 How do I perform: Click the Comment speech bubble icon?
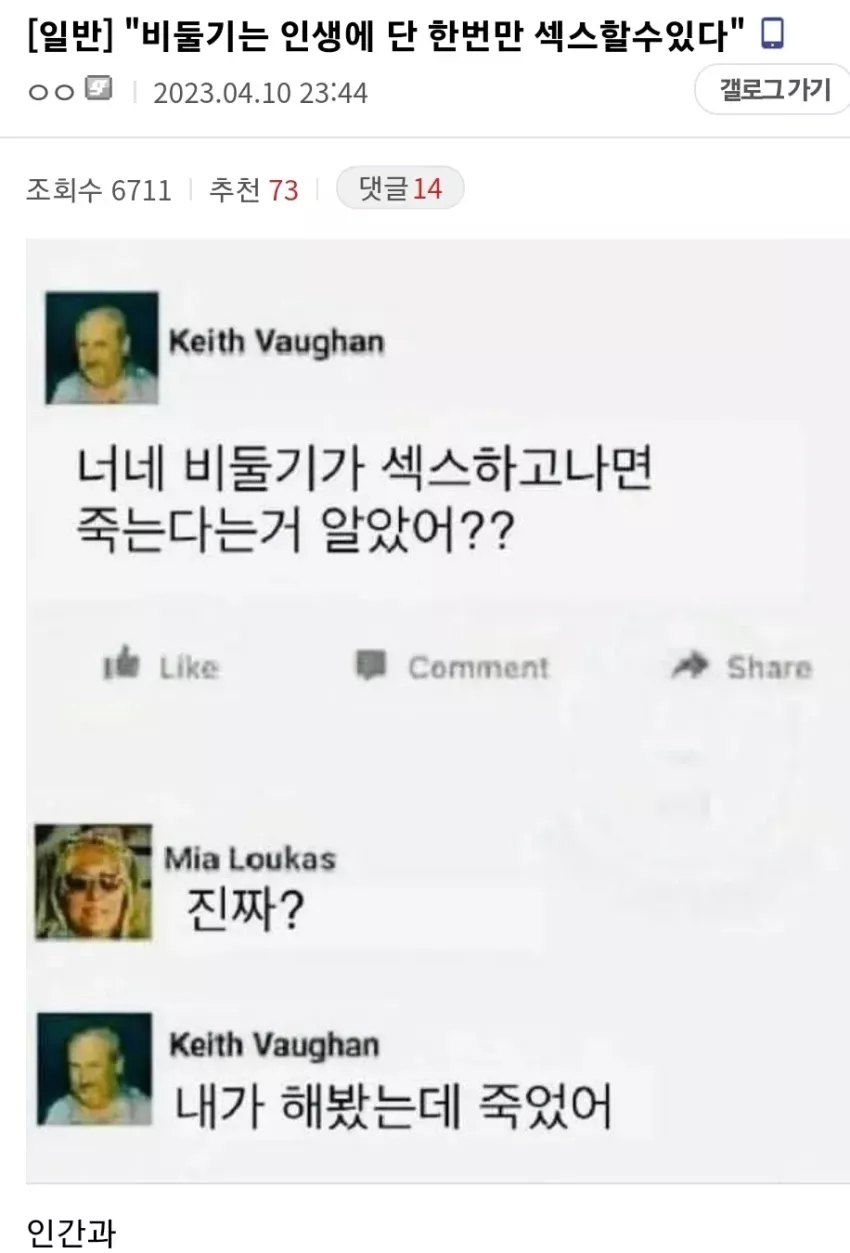(371, 665)
